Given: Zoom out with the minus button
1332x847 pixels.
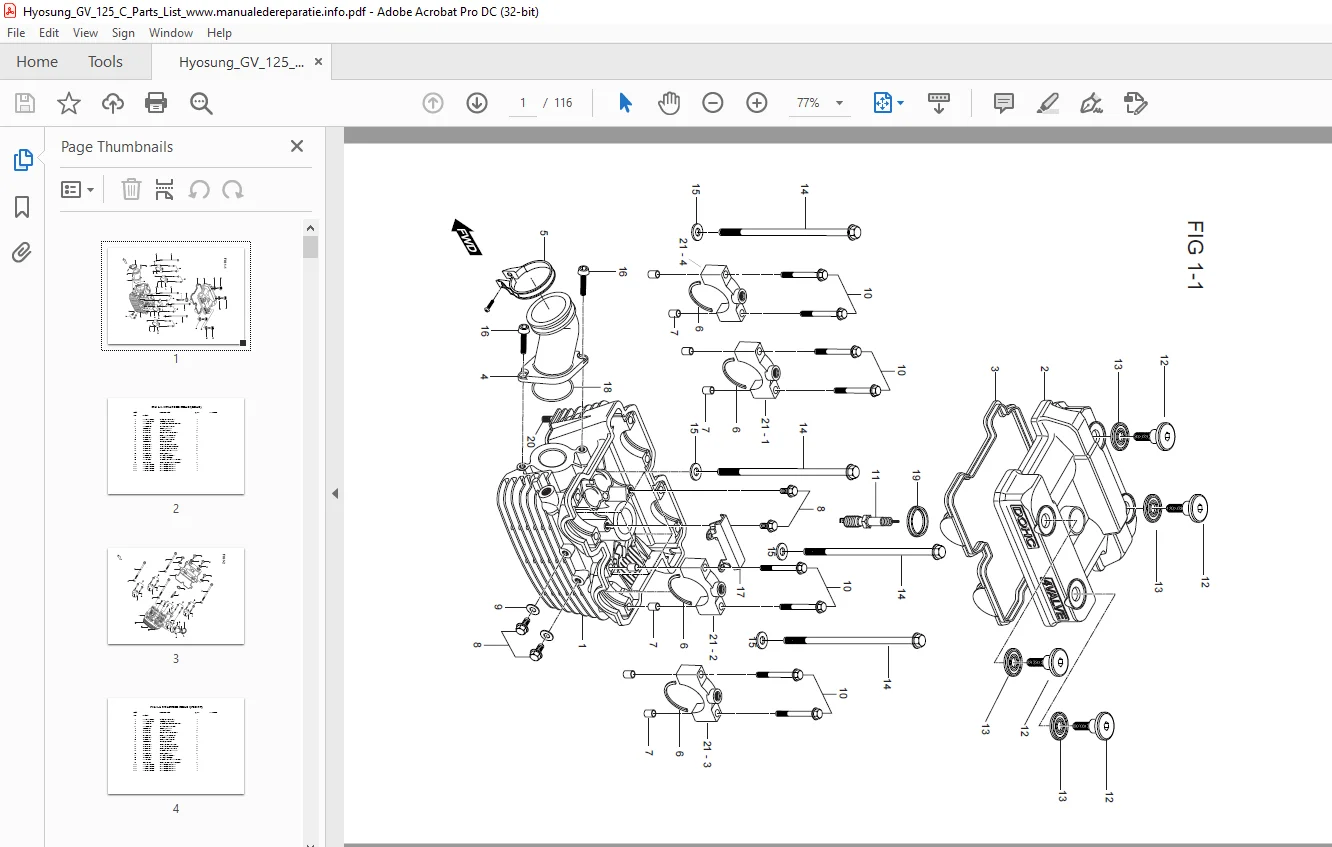Looking at the screenshot, I should point(713,103).
